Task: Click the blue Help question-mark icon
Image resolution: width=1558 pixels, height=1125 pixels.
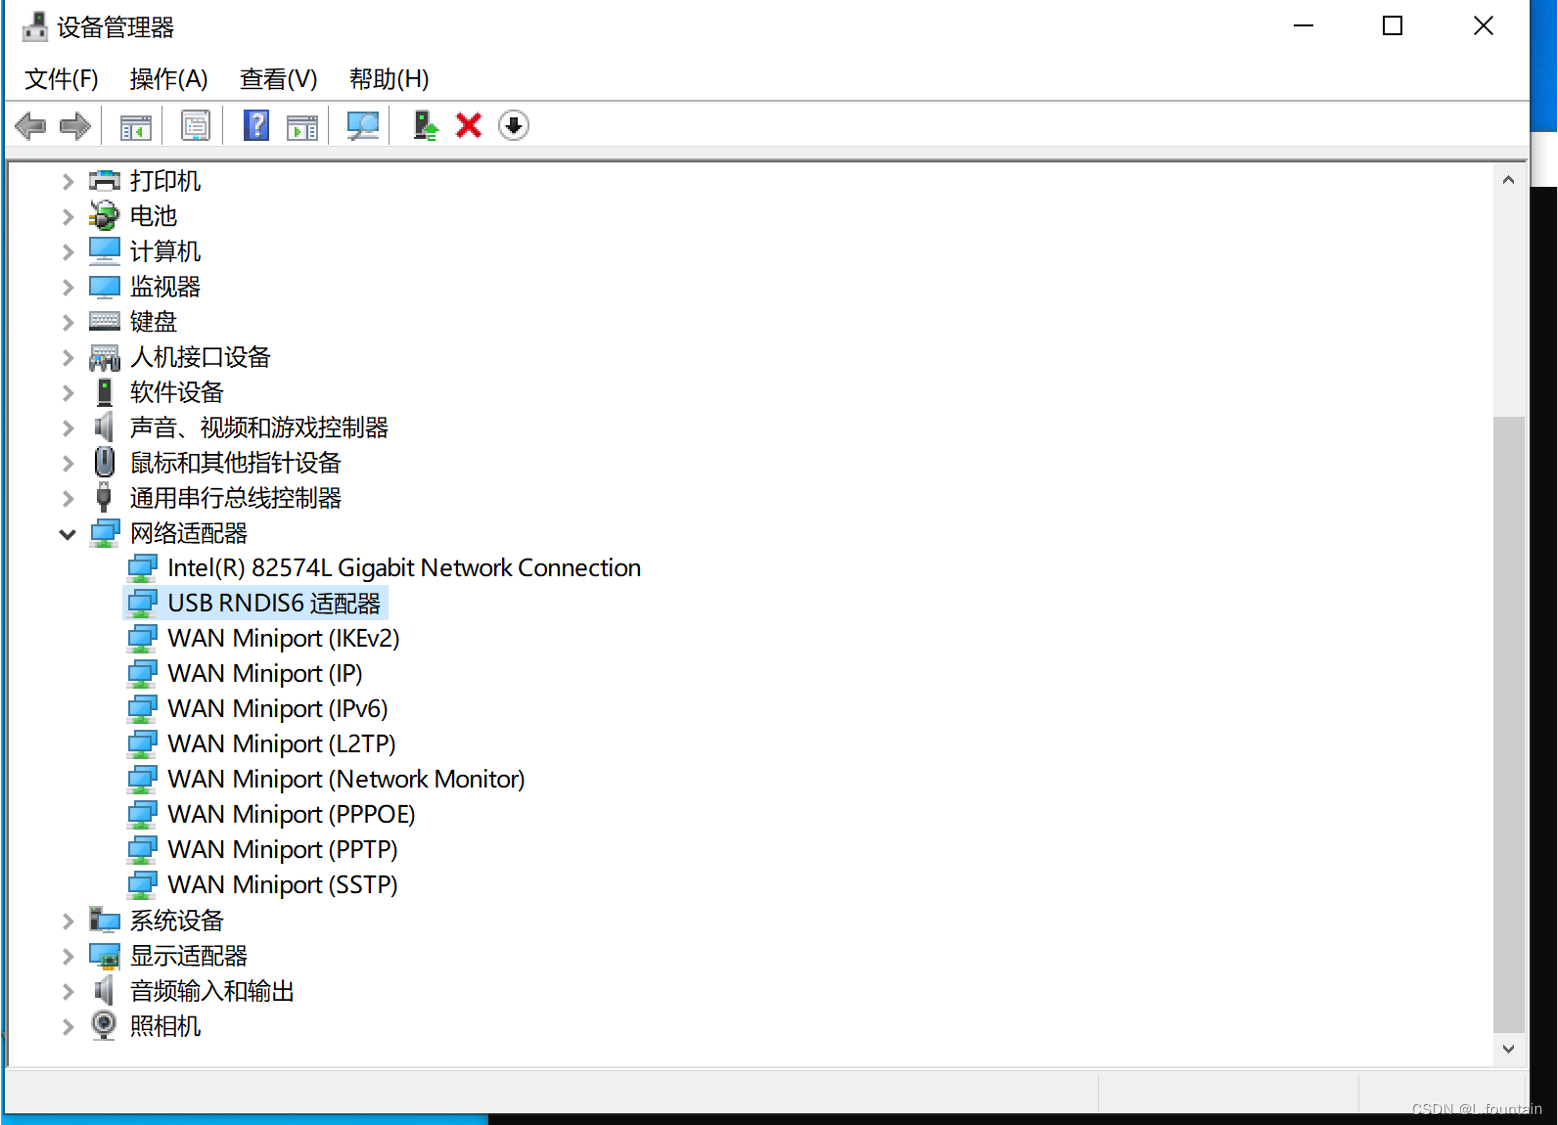Action: coord(256,126)
